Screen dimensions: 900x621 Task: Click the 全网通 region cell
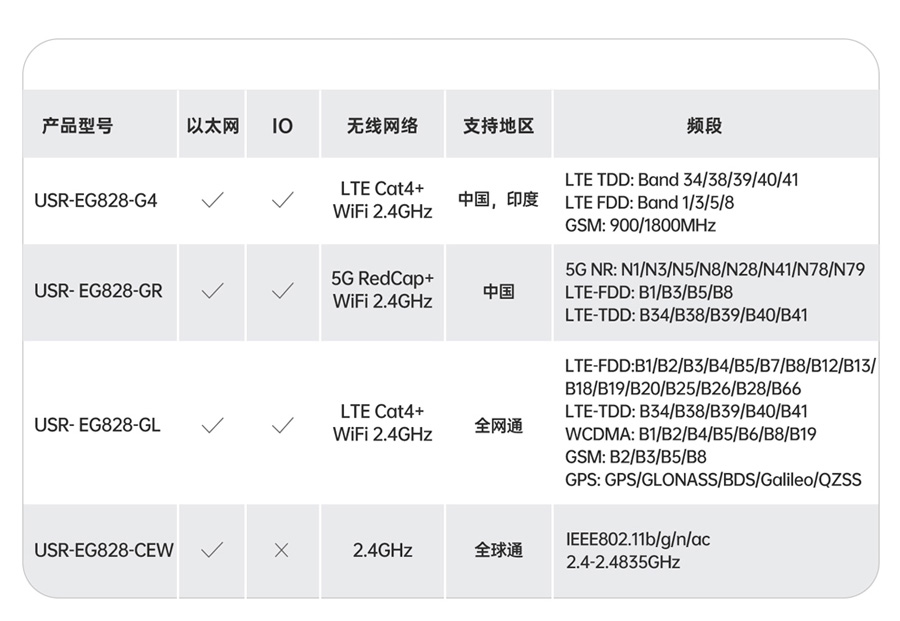[498, 426]
